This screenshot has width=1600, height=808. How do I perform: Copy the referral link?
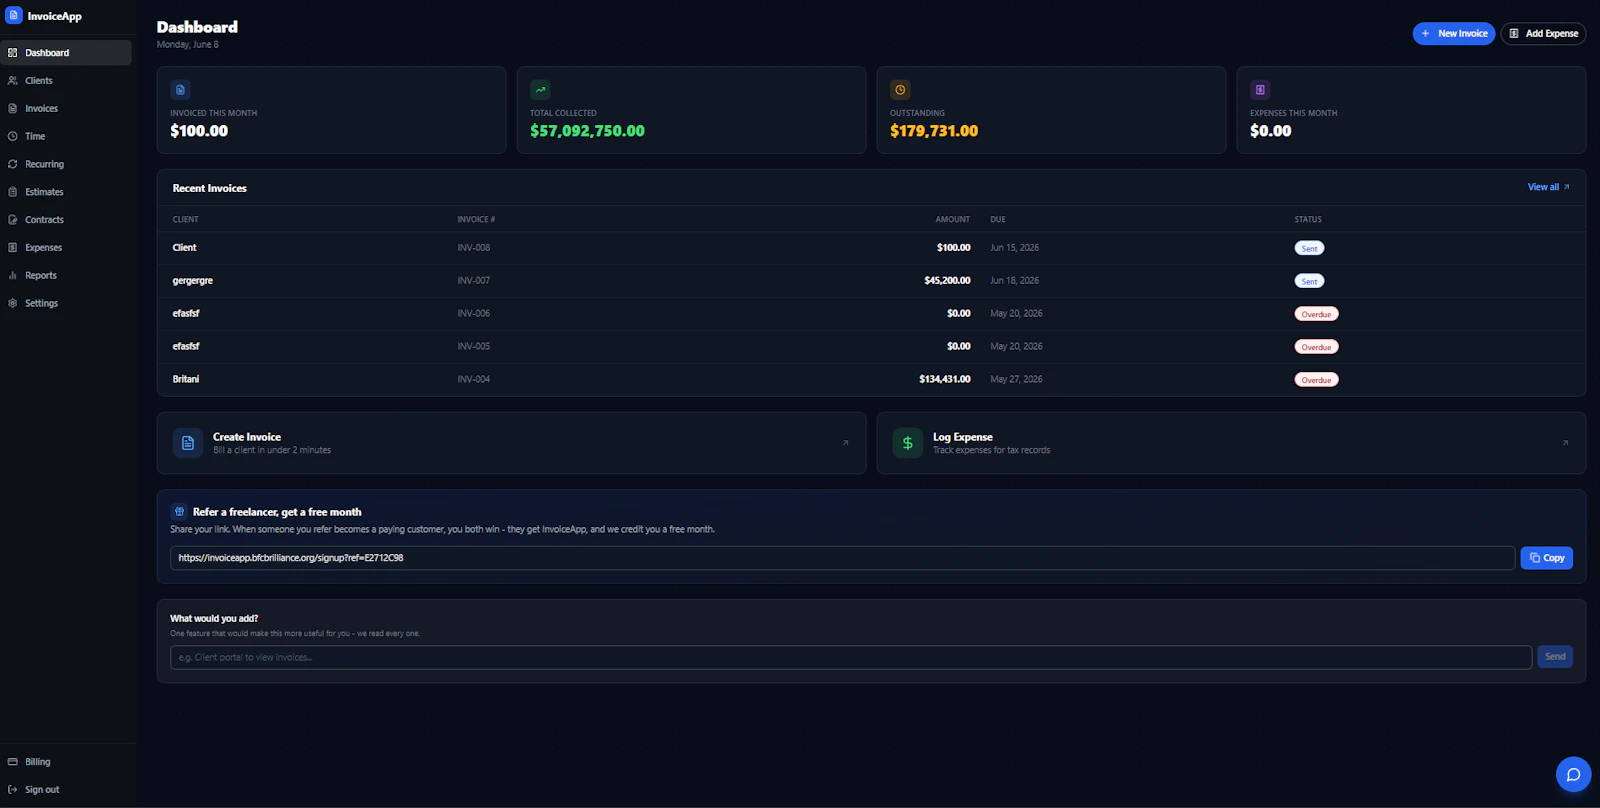(1546, 558)
